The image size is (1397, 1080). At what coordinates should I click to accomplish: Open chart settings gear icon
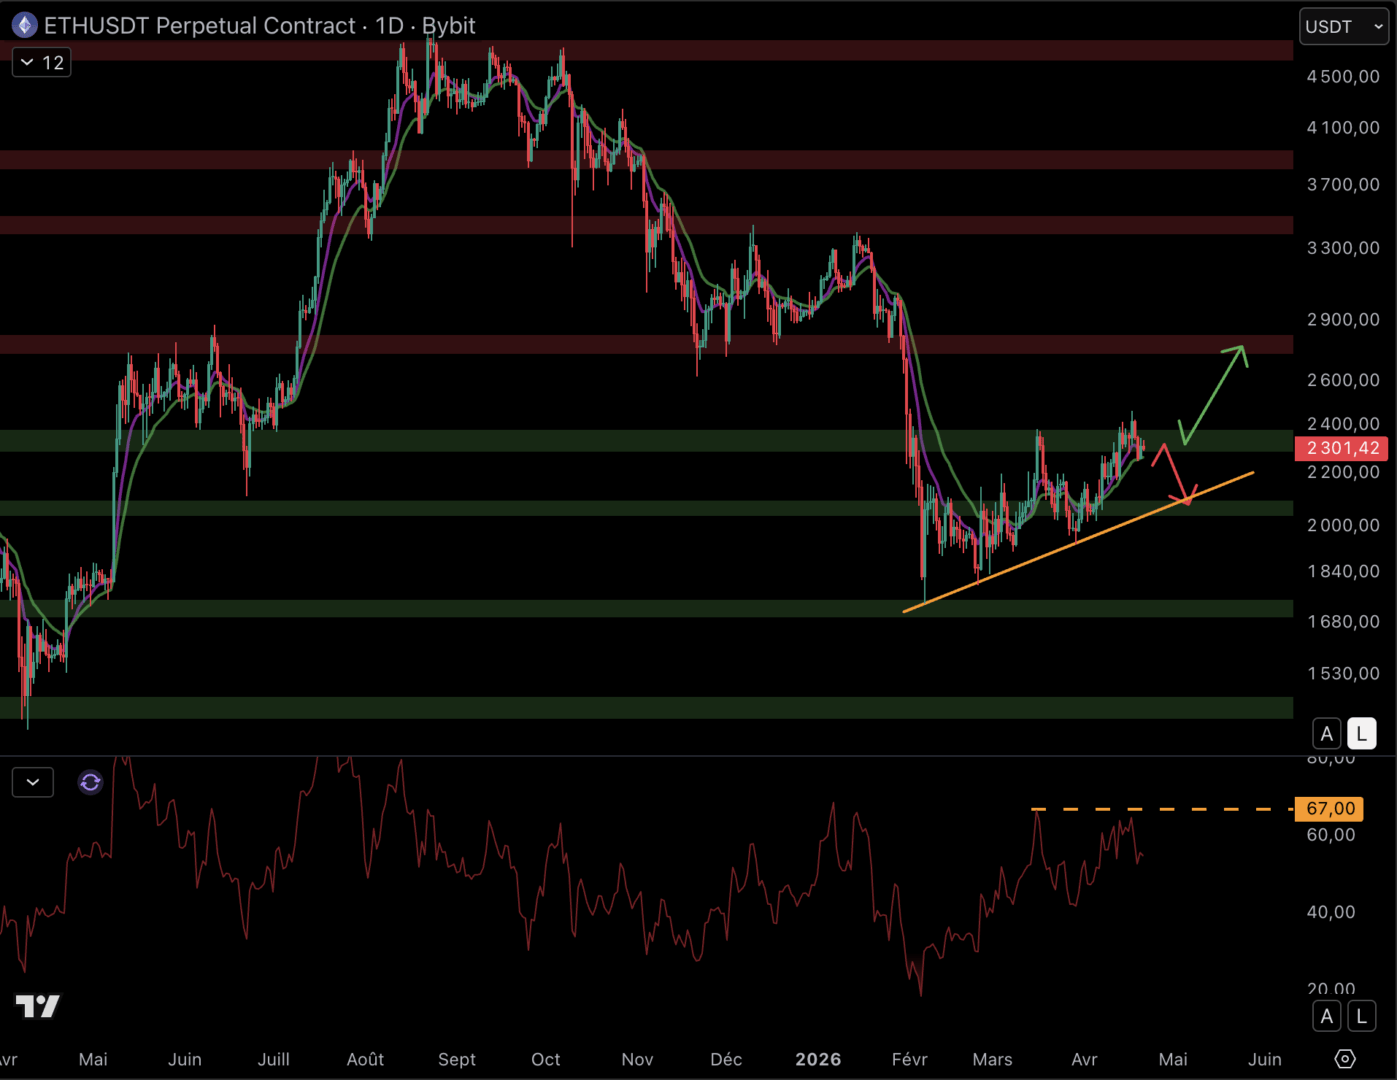(1345, 1058)
